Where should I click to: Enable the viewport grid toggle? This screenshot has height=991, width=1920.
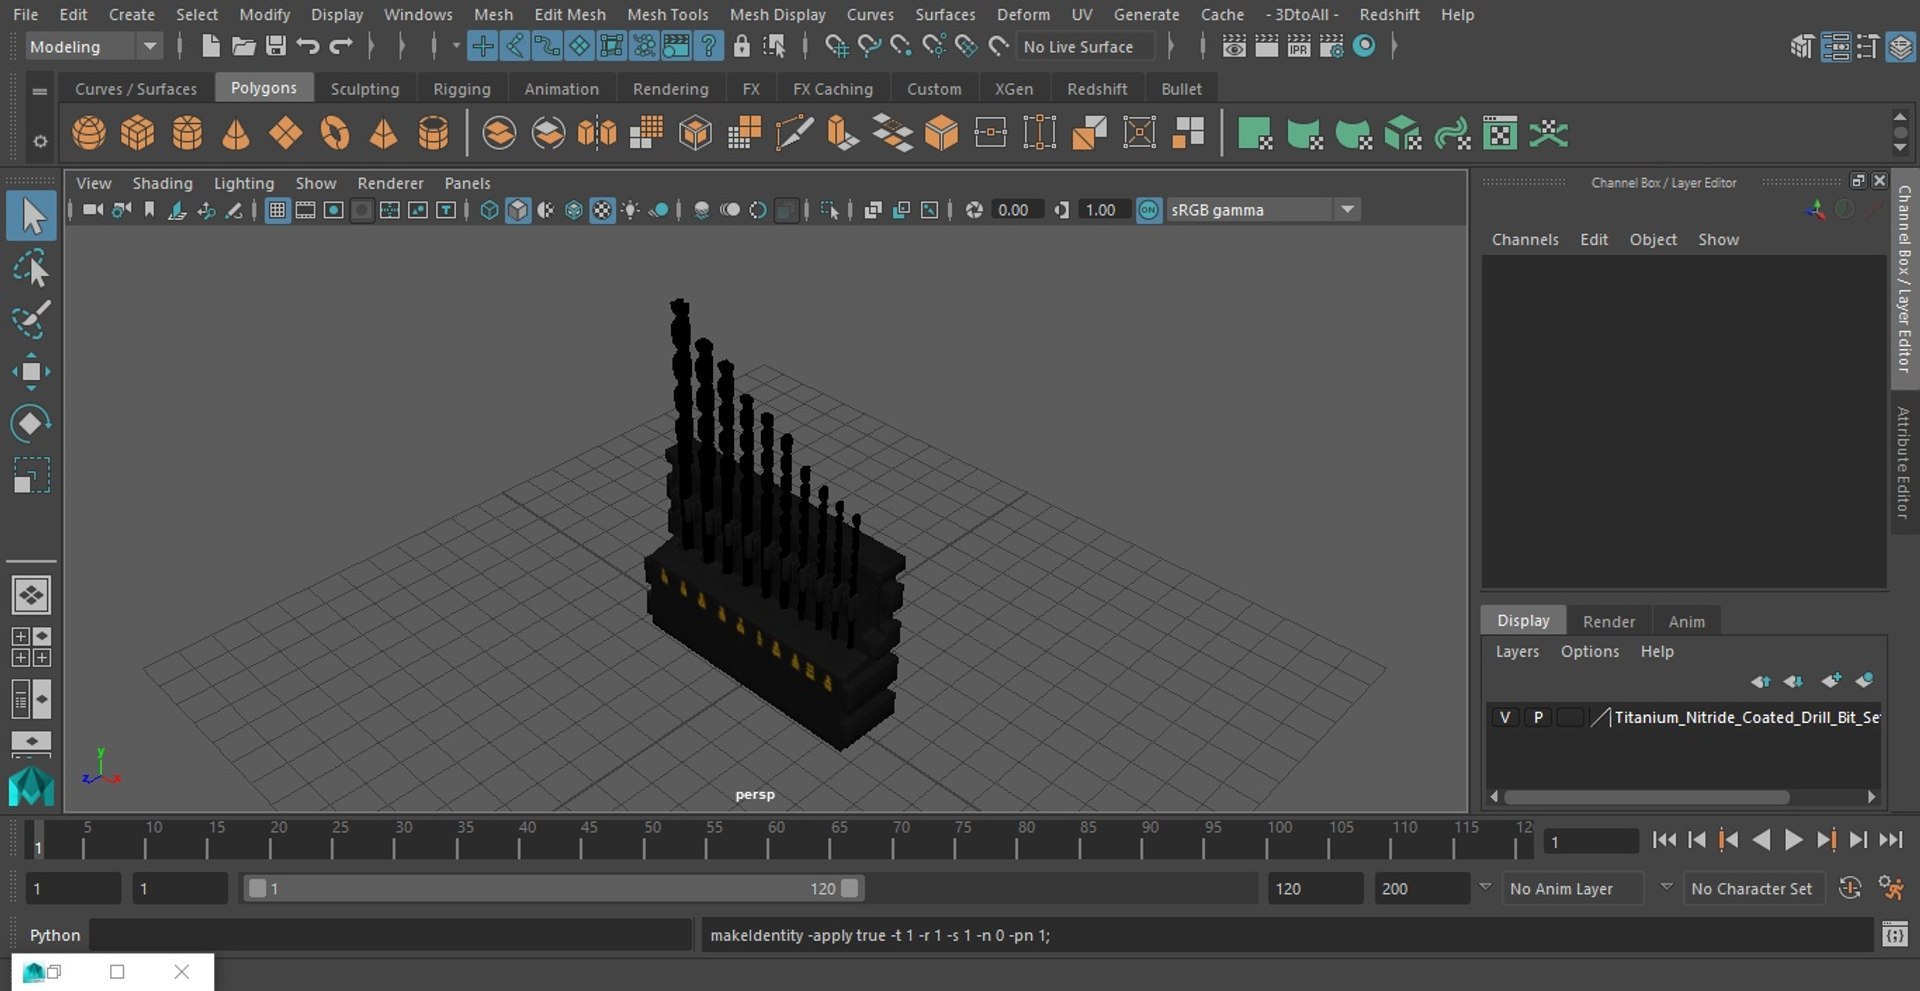pyautogui.click(x=277, y=210)
